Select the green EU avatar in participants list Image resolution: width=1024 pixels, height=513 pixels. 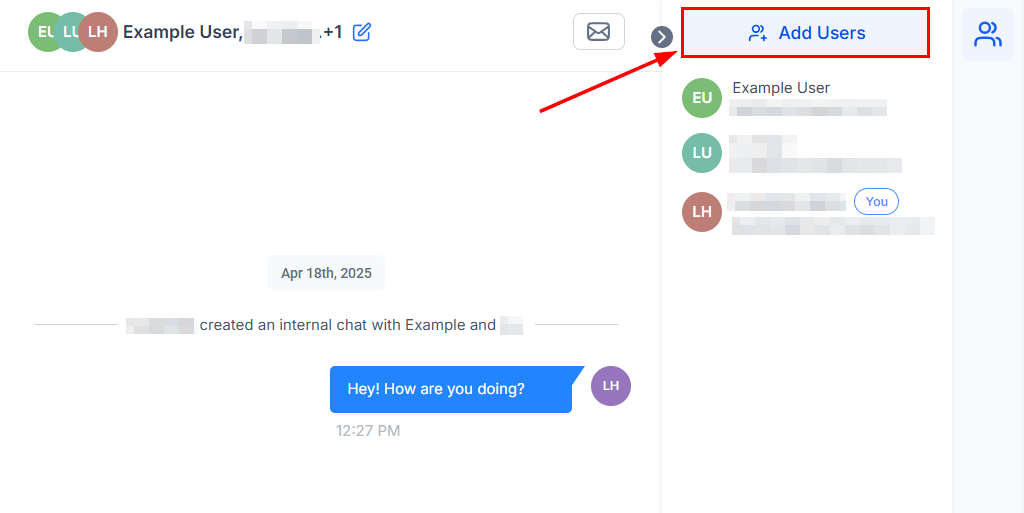(x=702, y=98)
